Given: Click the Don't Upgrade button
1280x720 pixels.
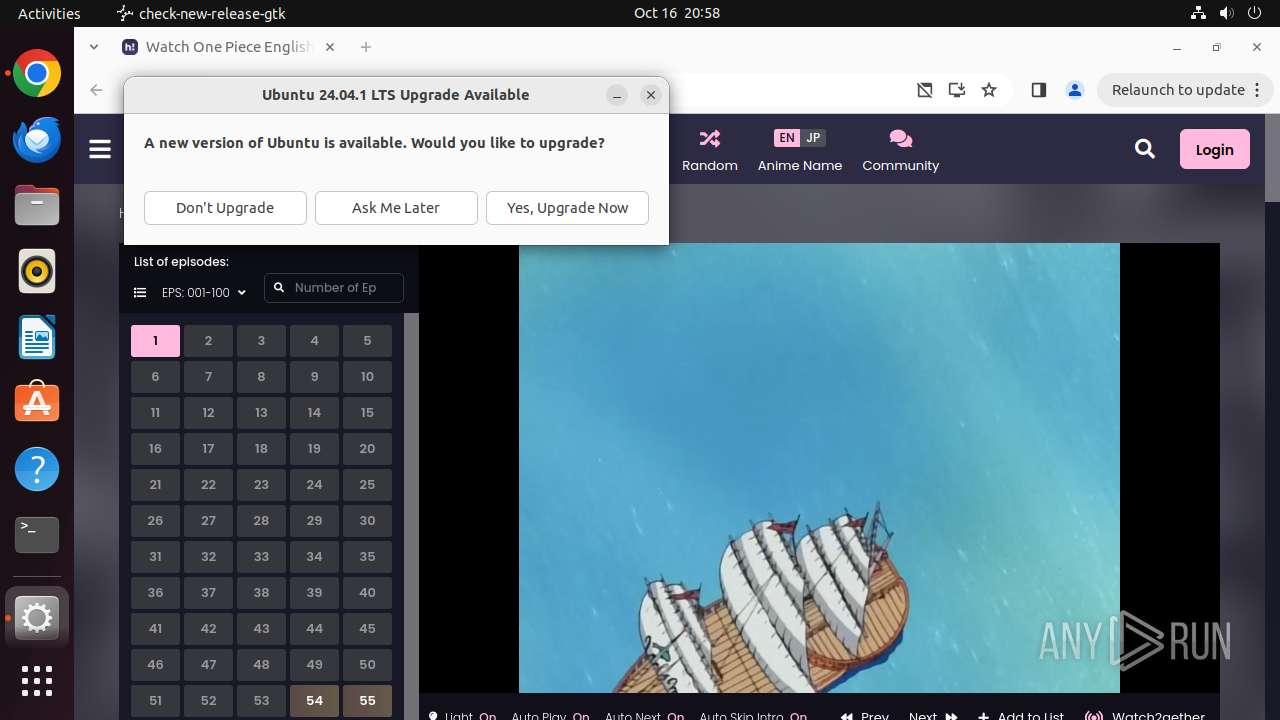Looking at the screenshot, I should [225, 208].
